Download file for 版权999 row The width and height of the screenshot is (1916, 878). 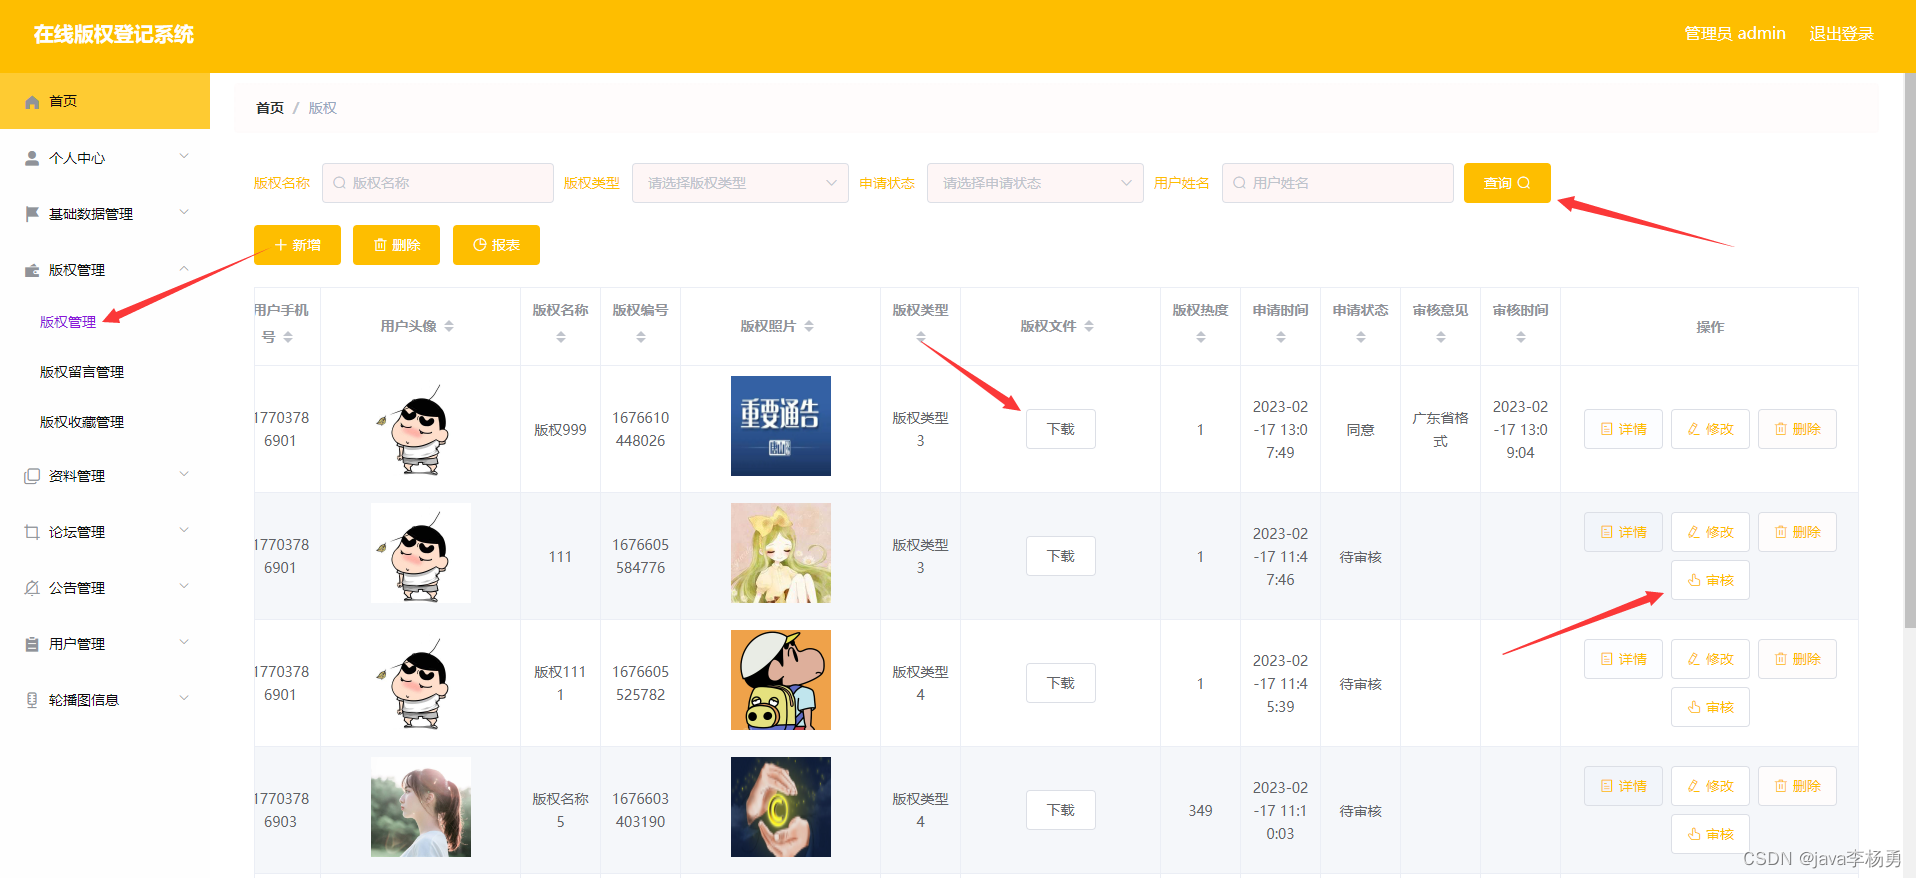pos(1060,429)
